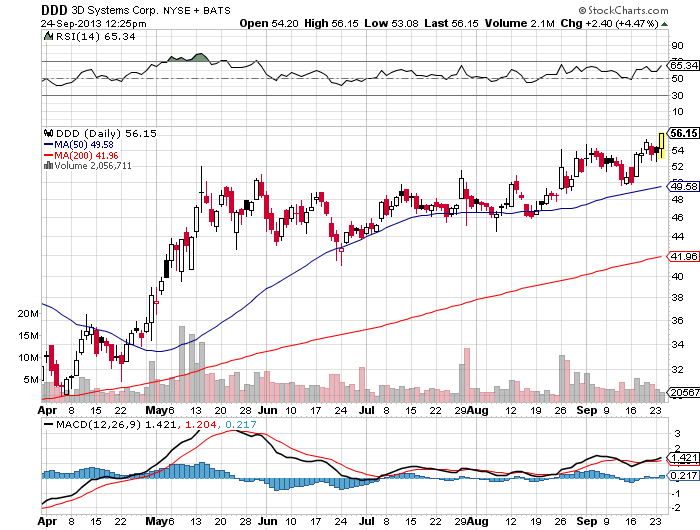Click the 1.421 MACD axis value tag

tap(684, 458)
